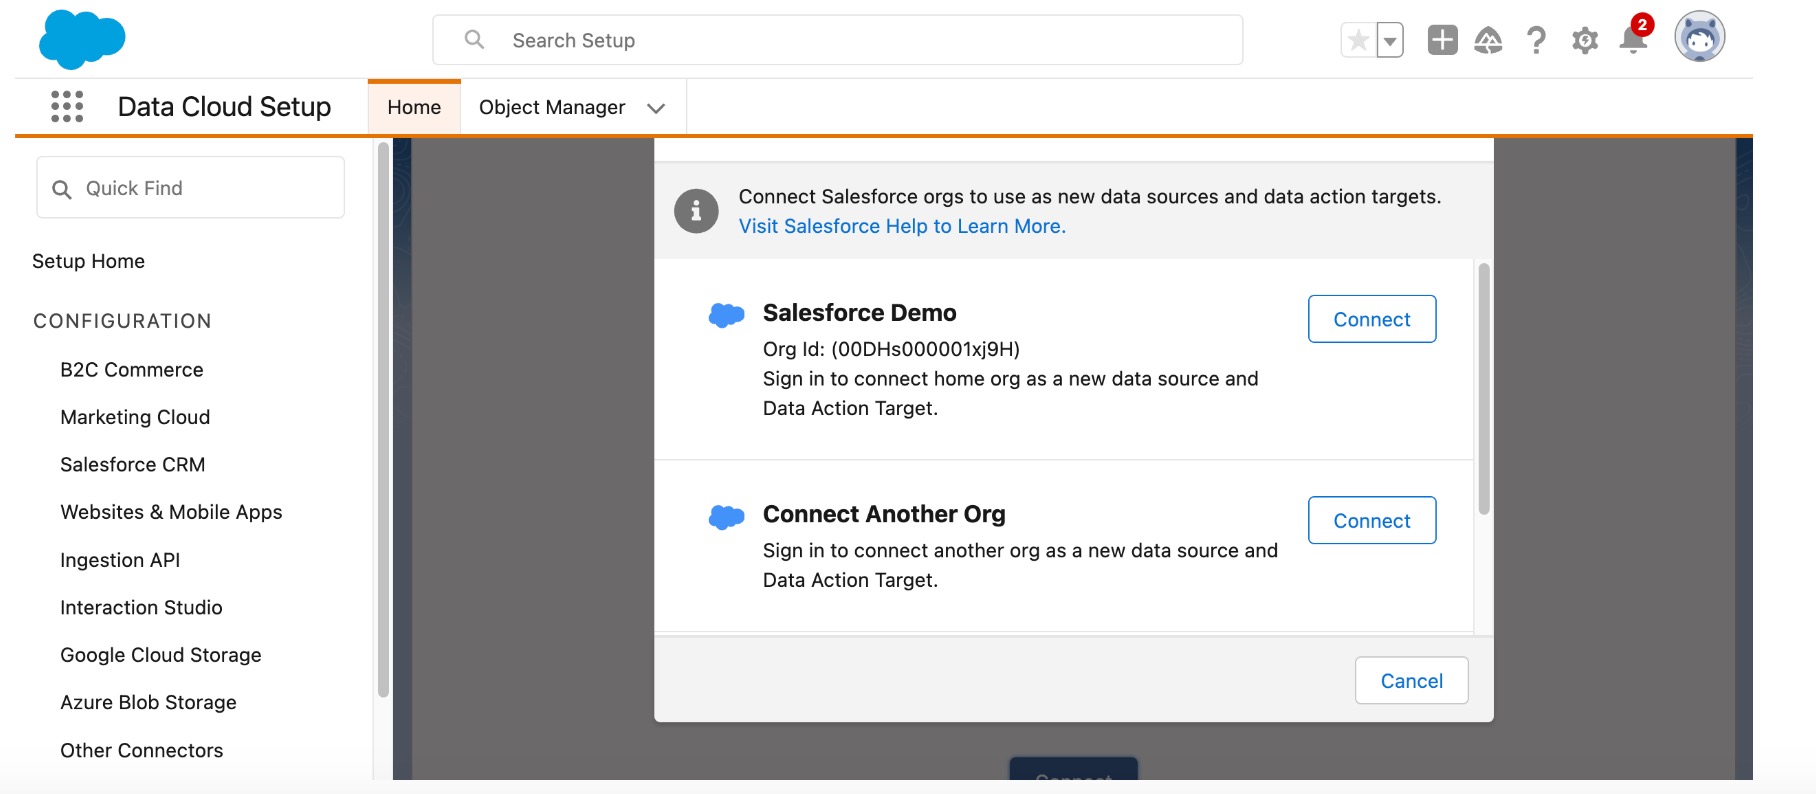
Task: Click the Salesforce Demo cloud icon
Action: (x=727, y=315)
